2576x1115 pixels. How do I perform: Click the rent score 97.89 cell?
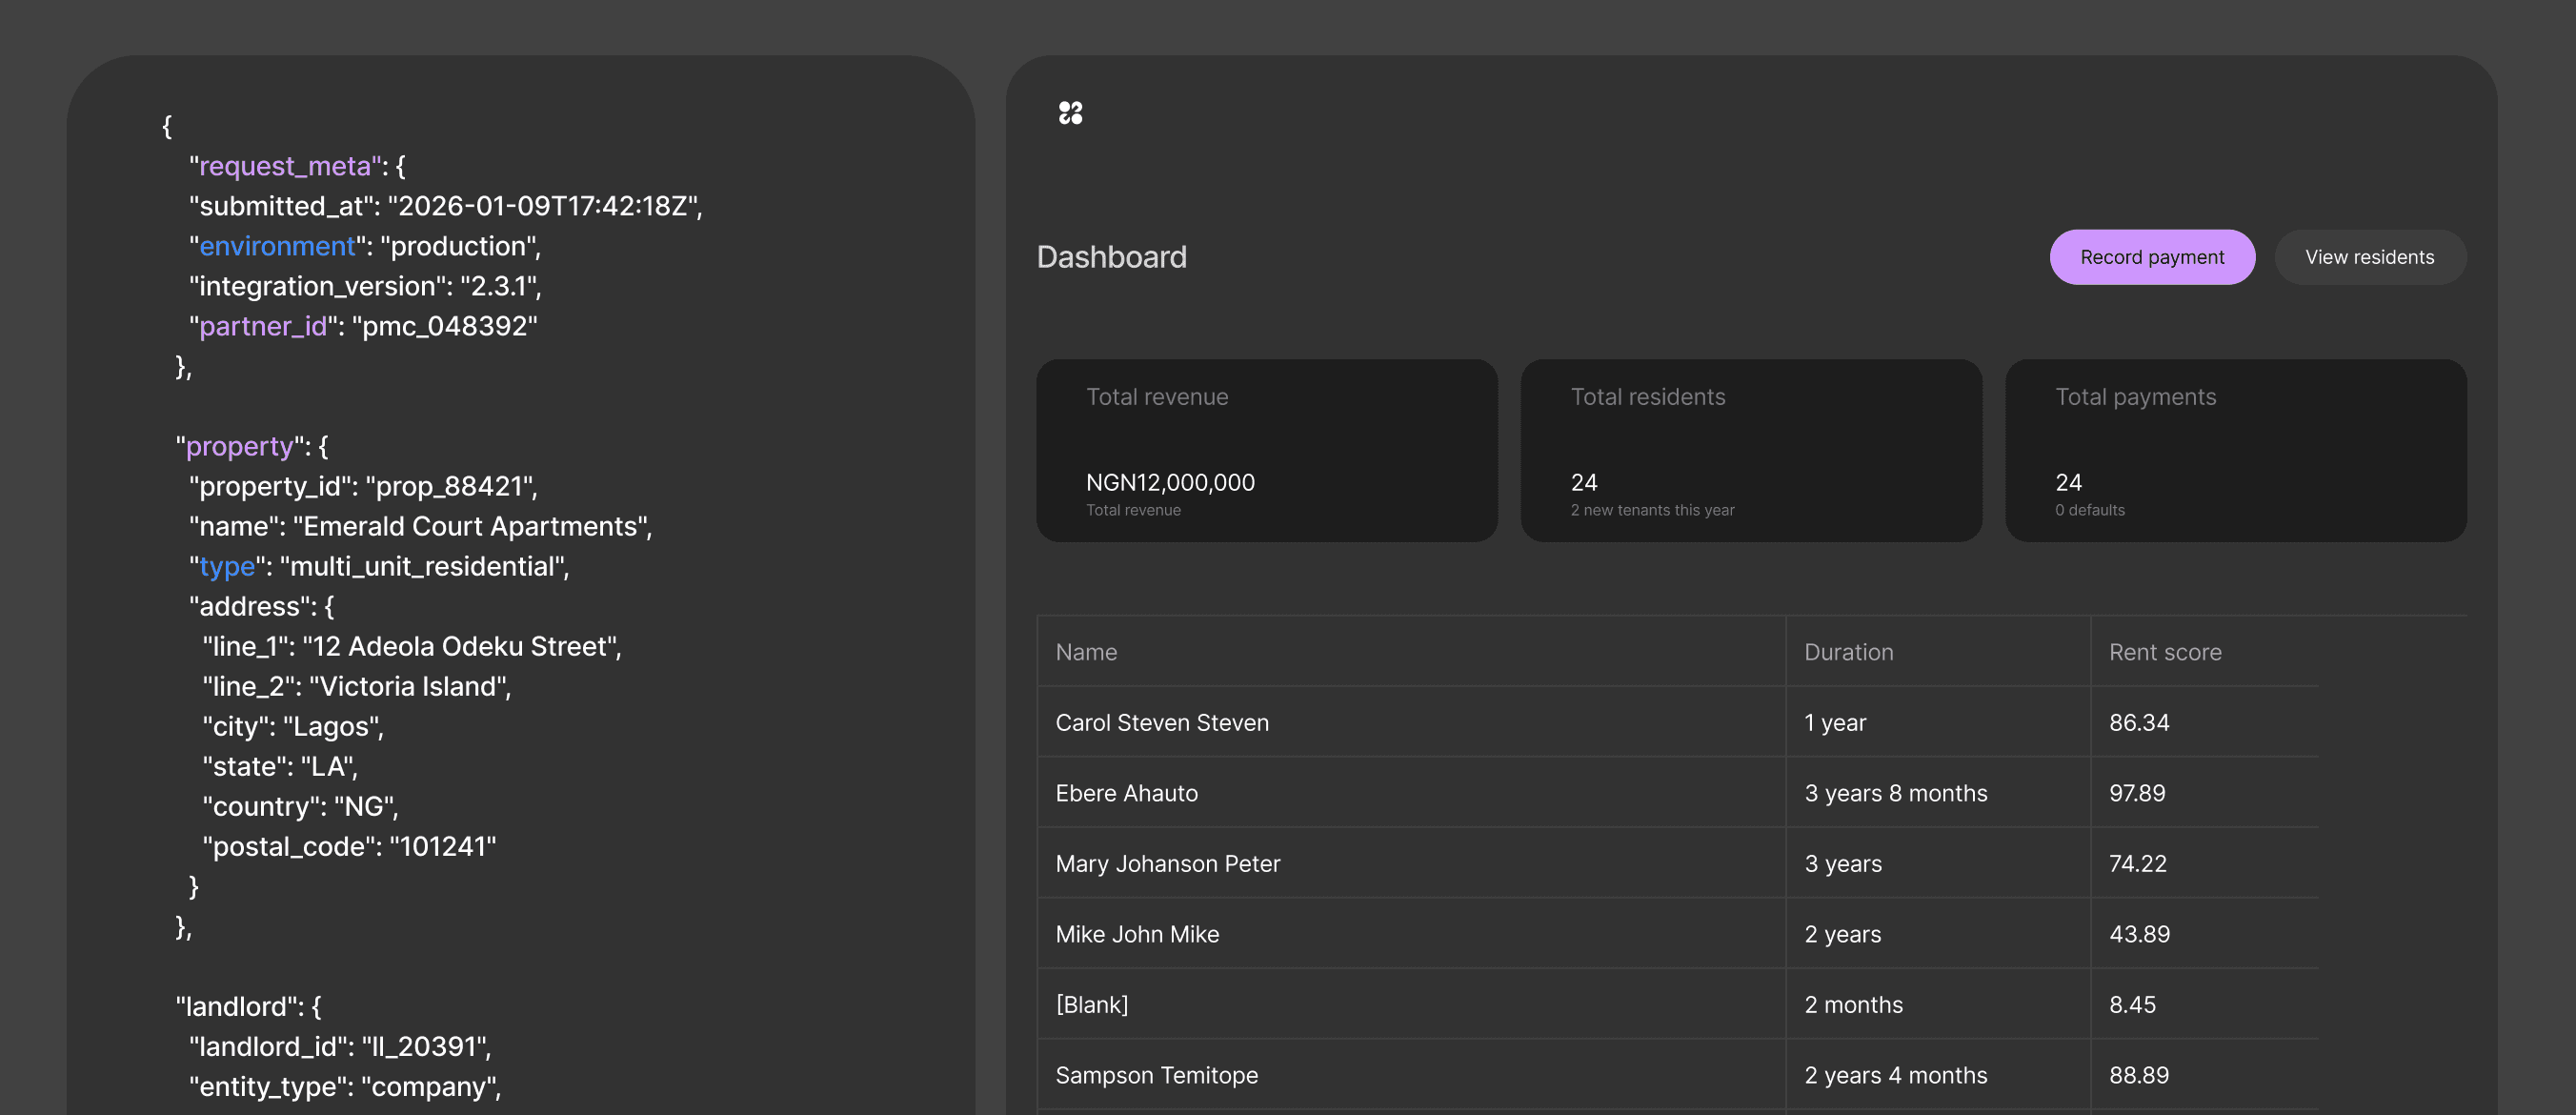2137,793
